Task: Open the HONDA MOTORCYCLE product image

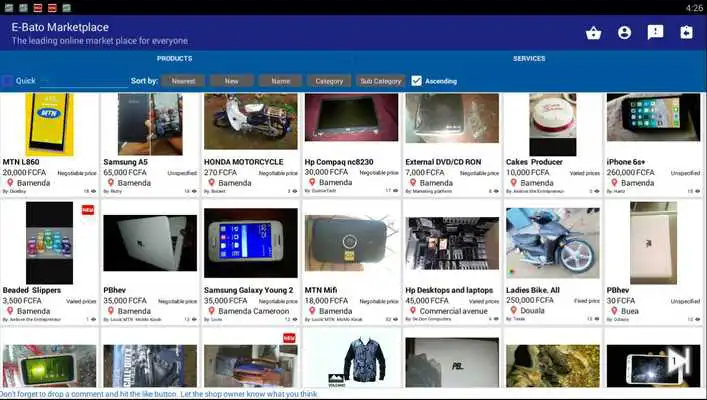Action: [251, 121]
